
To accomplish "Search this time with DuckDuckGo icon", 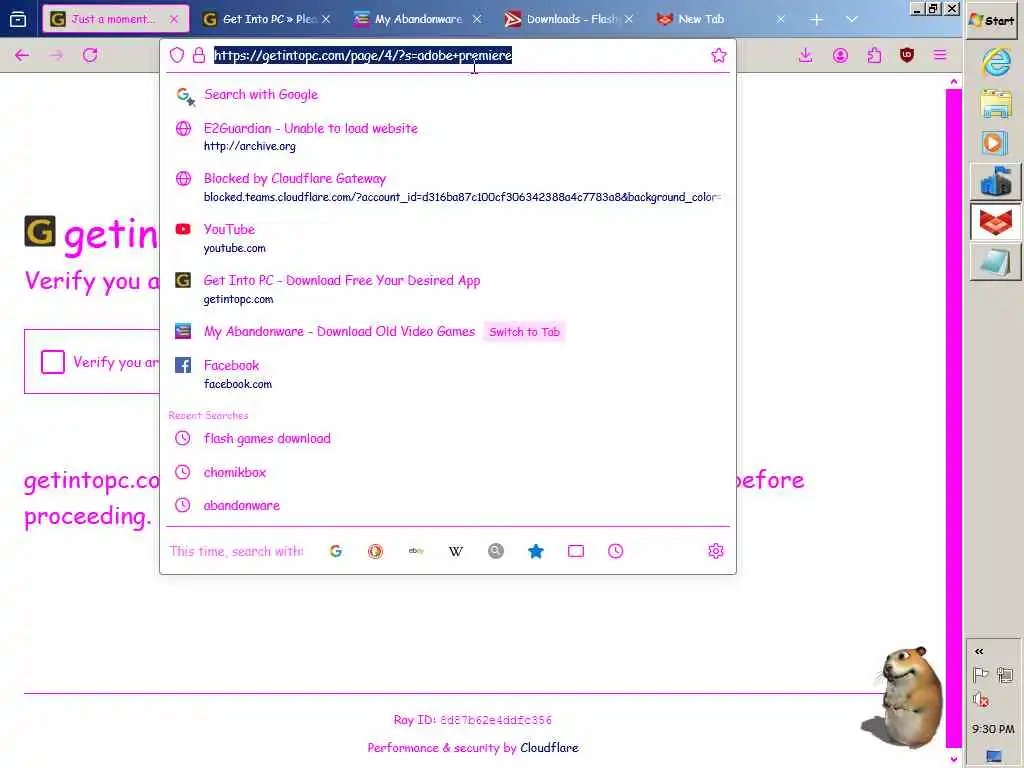I will [x=376, y=551].
